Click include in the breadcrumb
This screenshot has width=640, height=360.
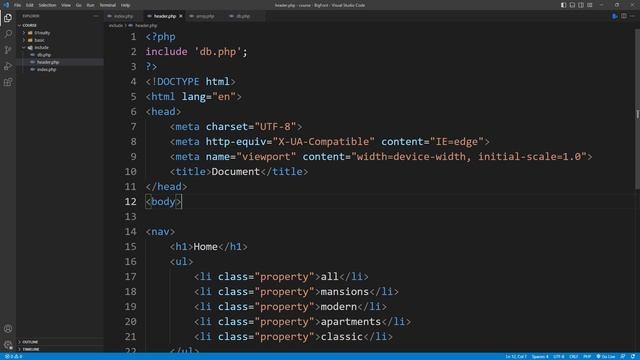[x=116, y=25]
